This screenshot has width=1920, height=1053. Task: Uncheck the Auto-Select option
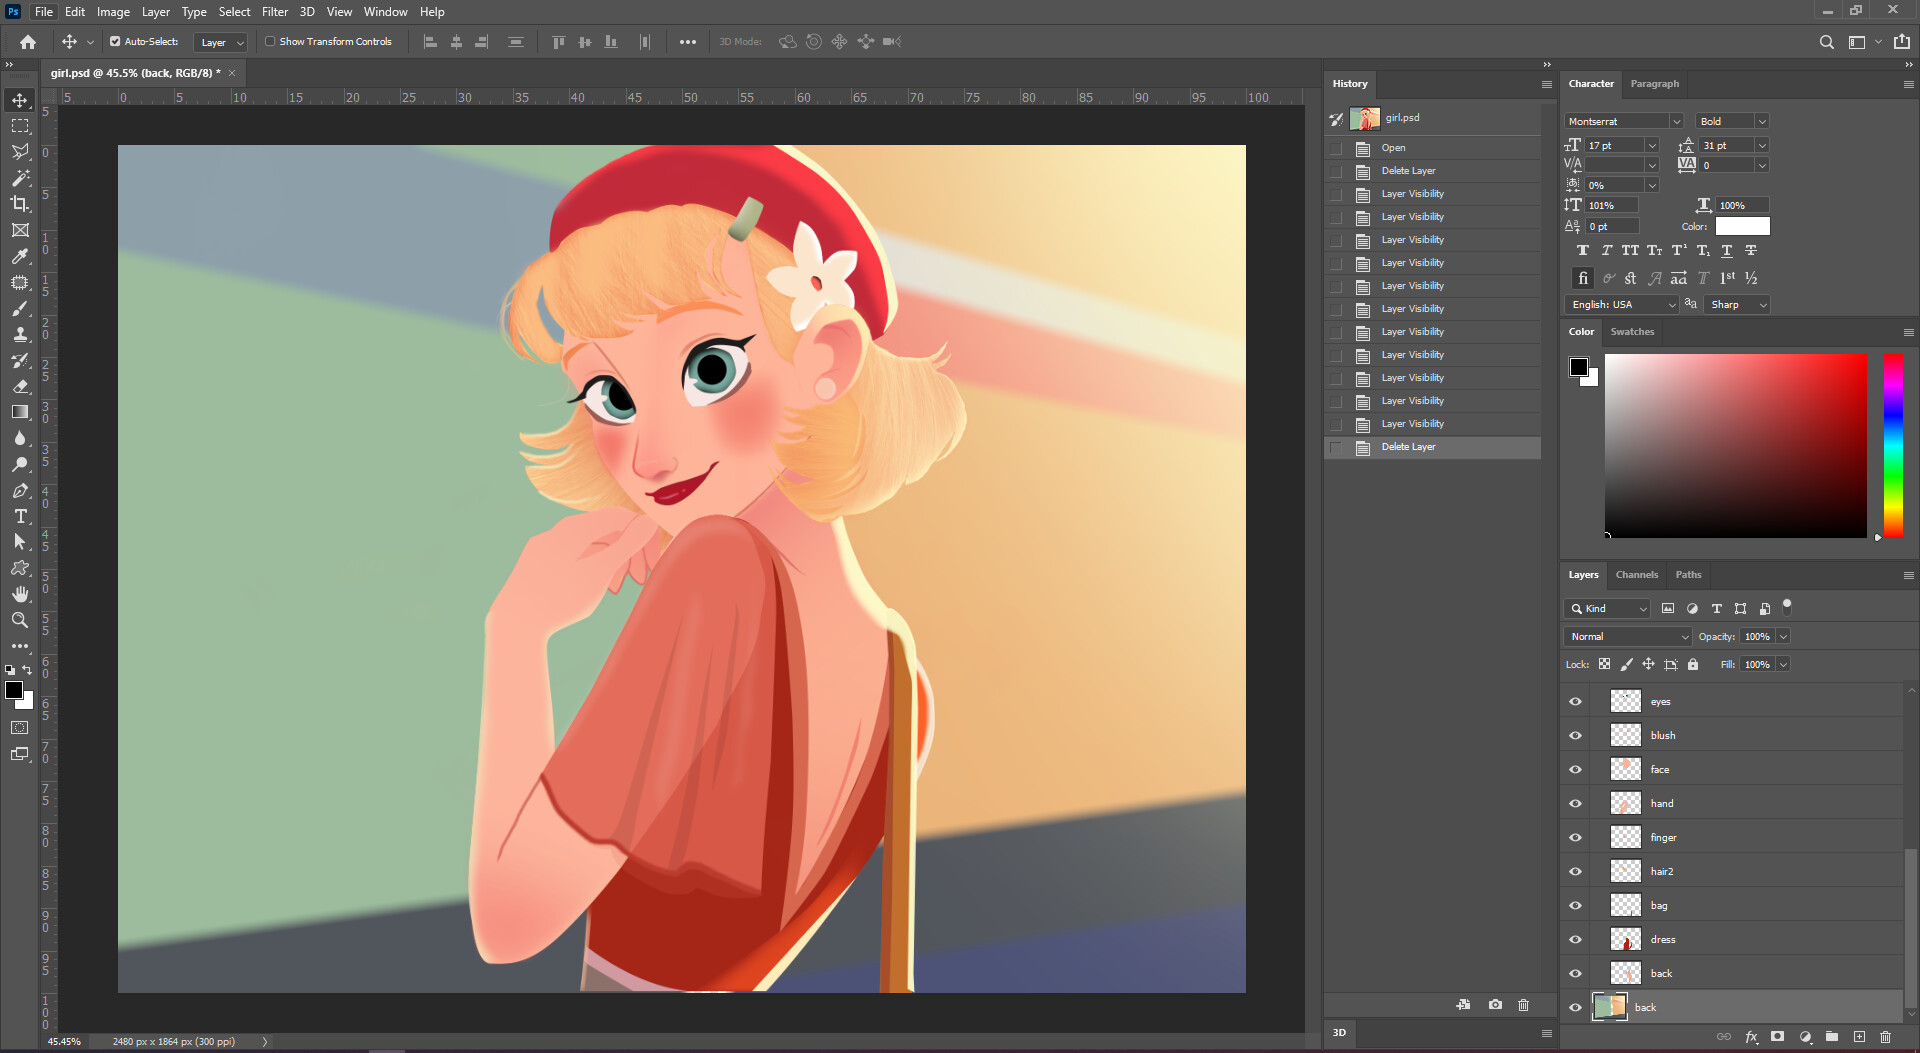point(115,42)
